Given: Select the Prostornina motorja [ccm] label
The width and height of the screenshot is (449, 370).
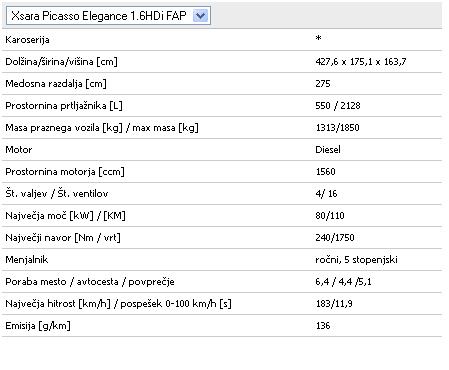Looking at the screenshot, I should 65,172.
